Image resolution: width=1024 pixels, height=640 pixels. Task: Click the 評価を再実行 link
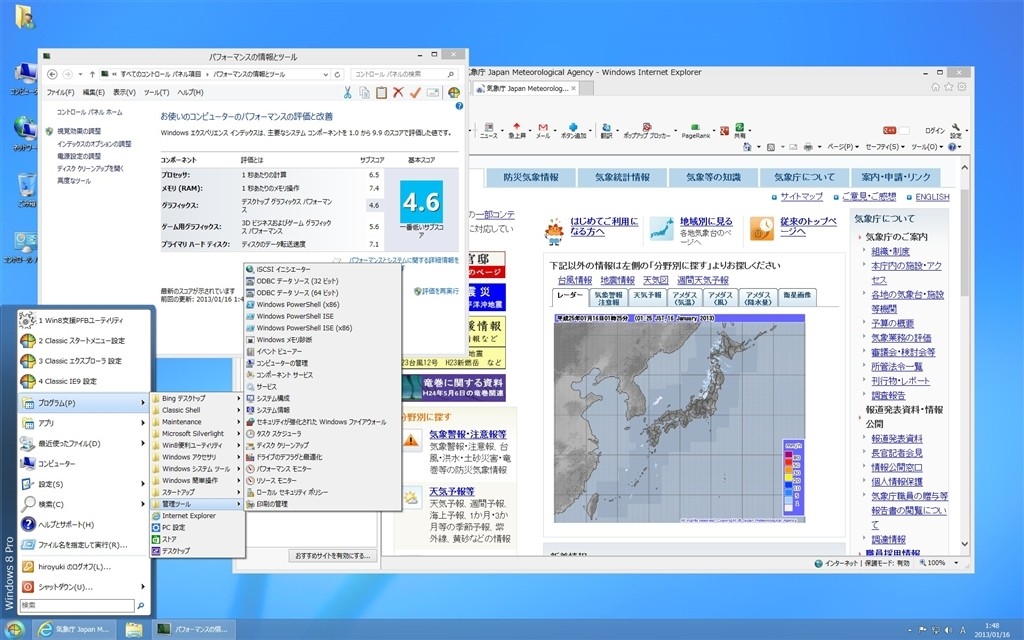point(437,291)
